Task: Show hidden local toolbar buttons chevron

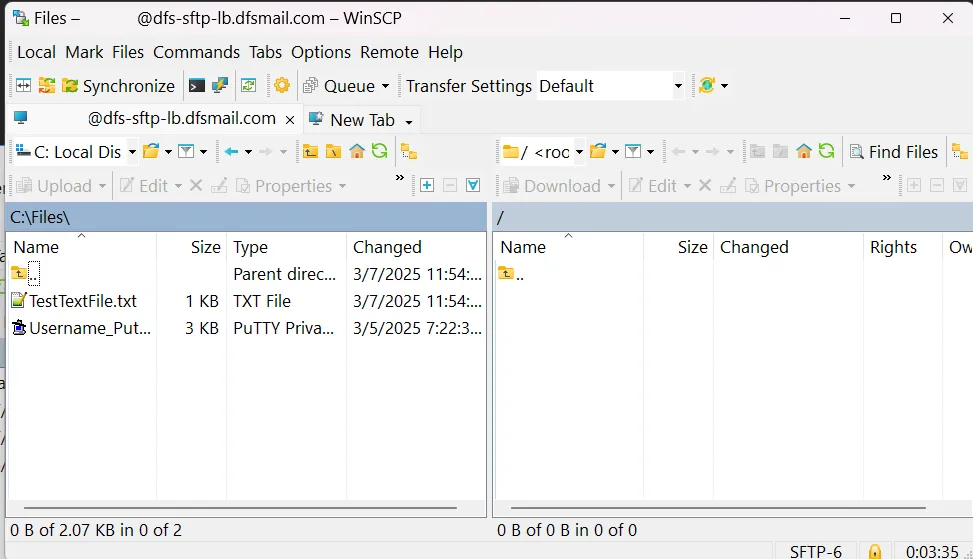Action: tap(400, 178)
